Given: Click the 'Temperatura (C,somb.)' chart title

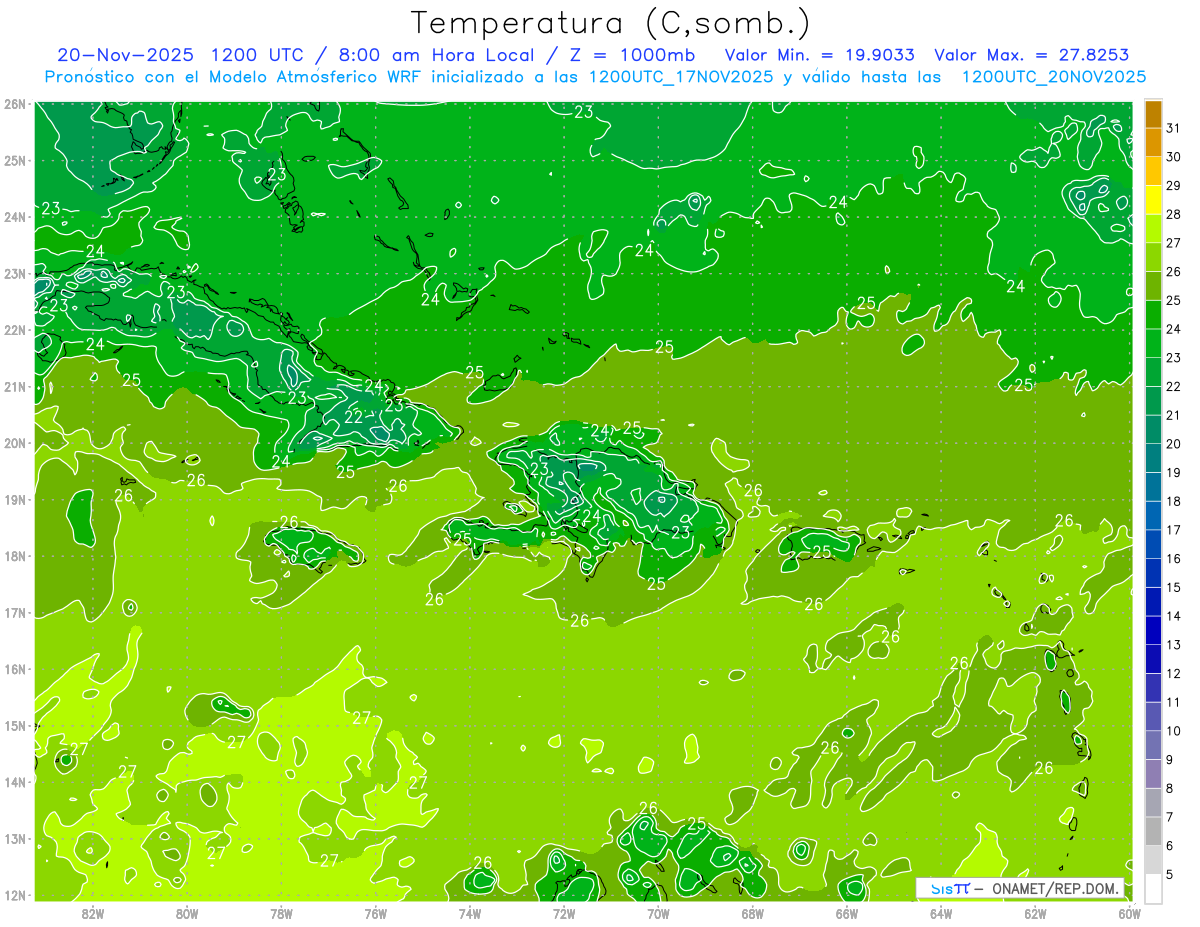Looking at the screenshot, I should [x=611, y=23].
